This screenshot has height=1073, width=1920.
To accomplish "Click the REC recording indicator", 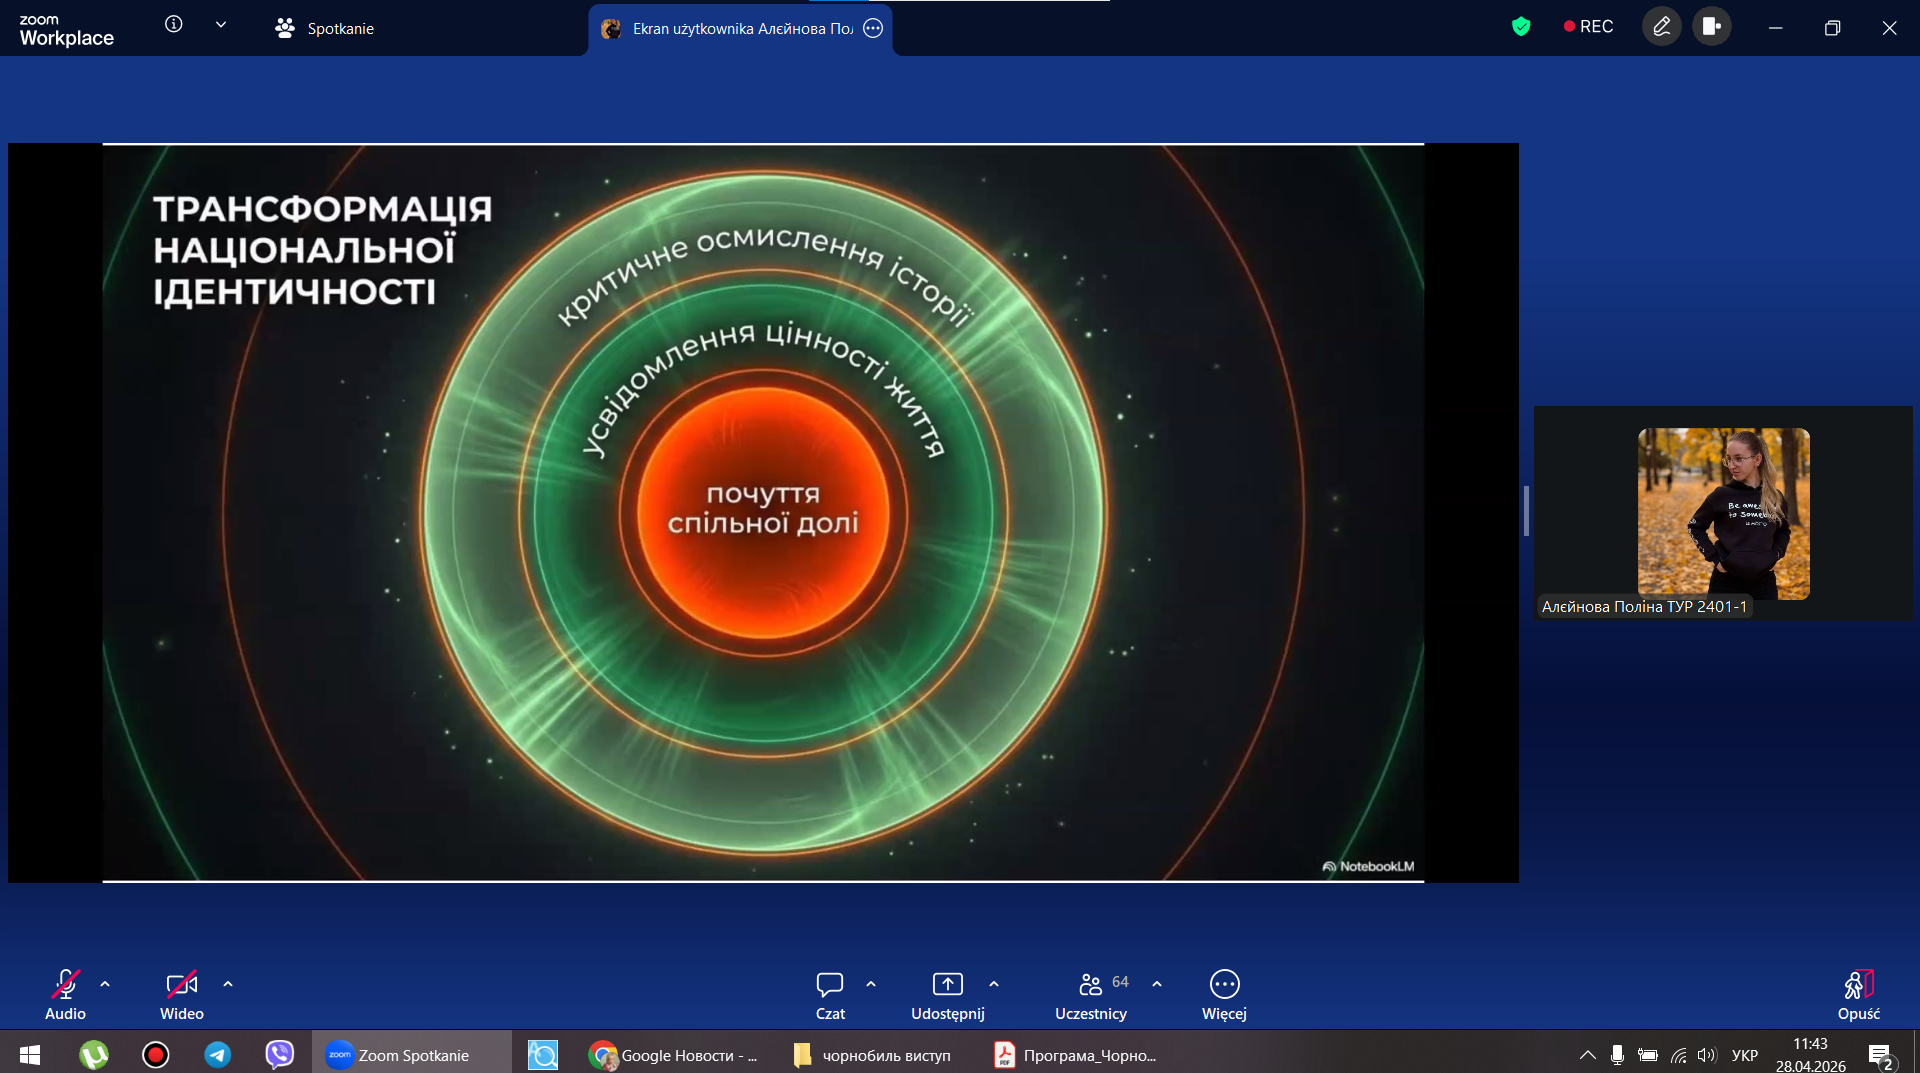I will (1588, 27).
